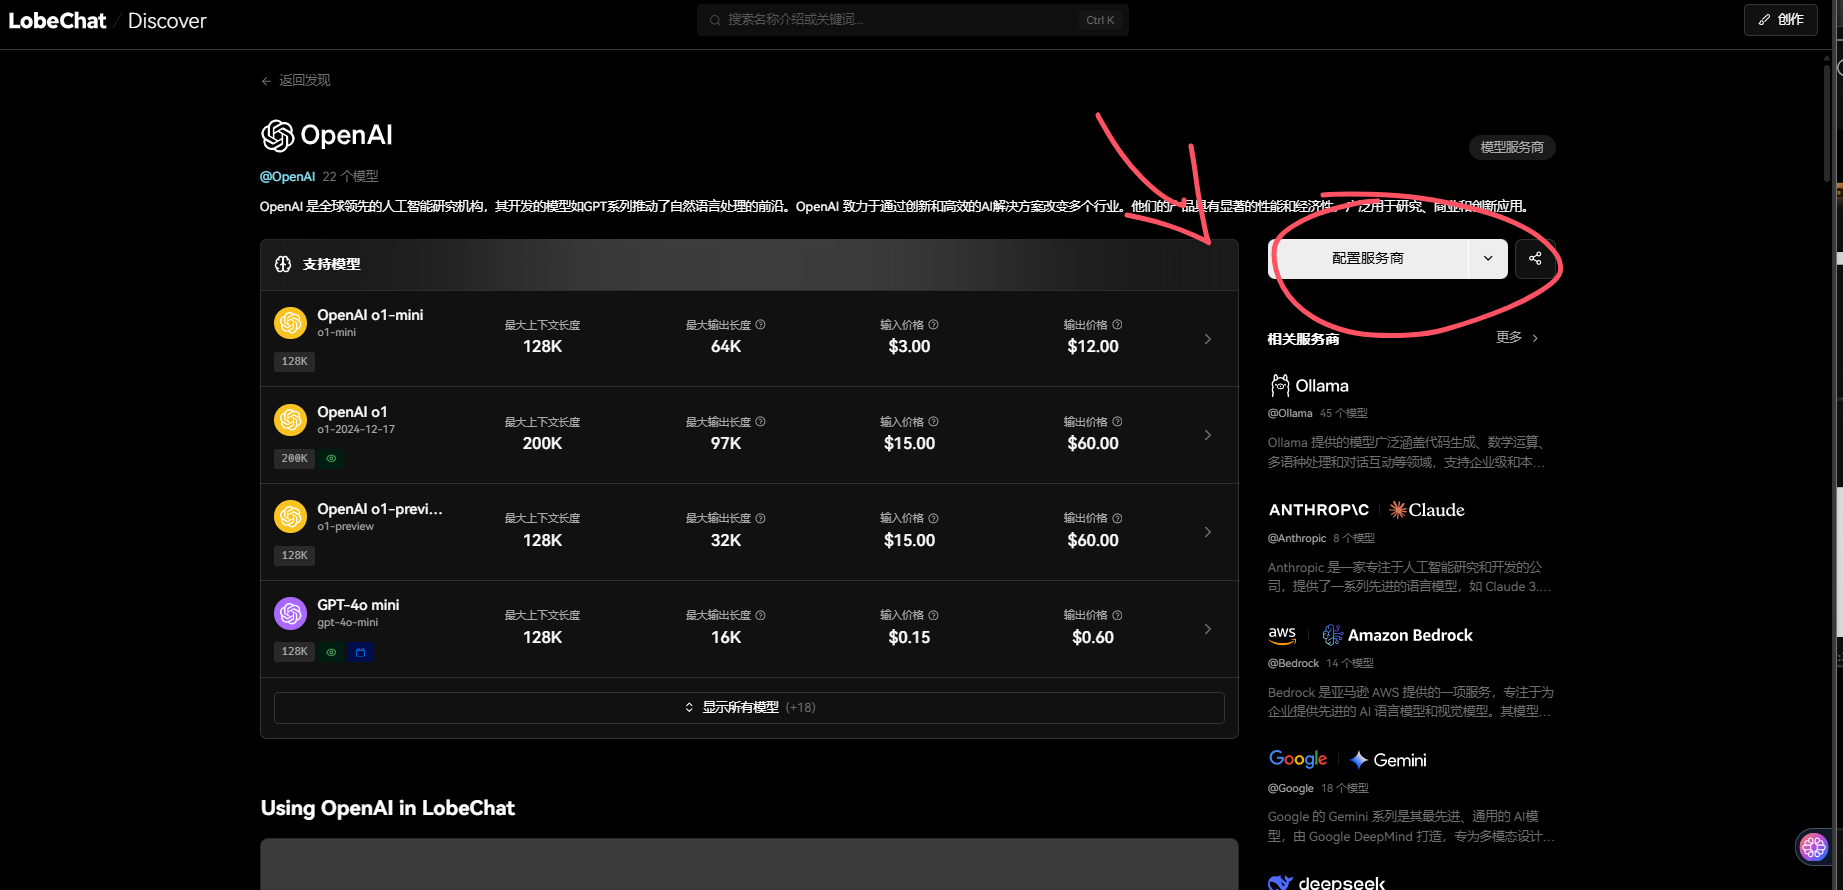
Task: Click the @Bedrock handle text
Action: [x=1293, y=663]
